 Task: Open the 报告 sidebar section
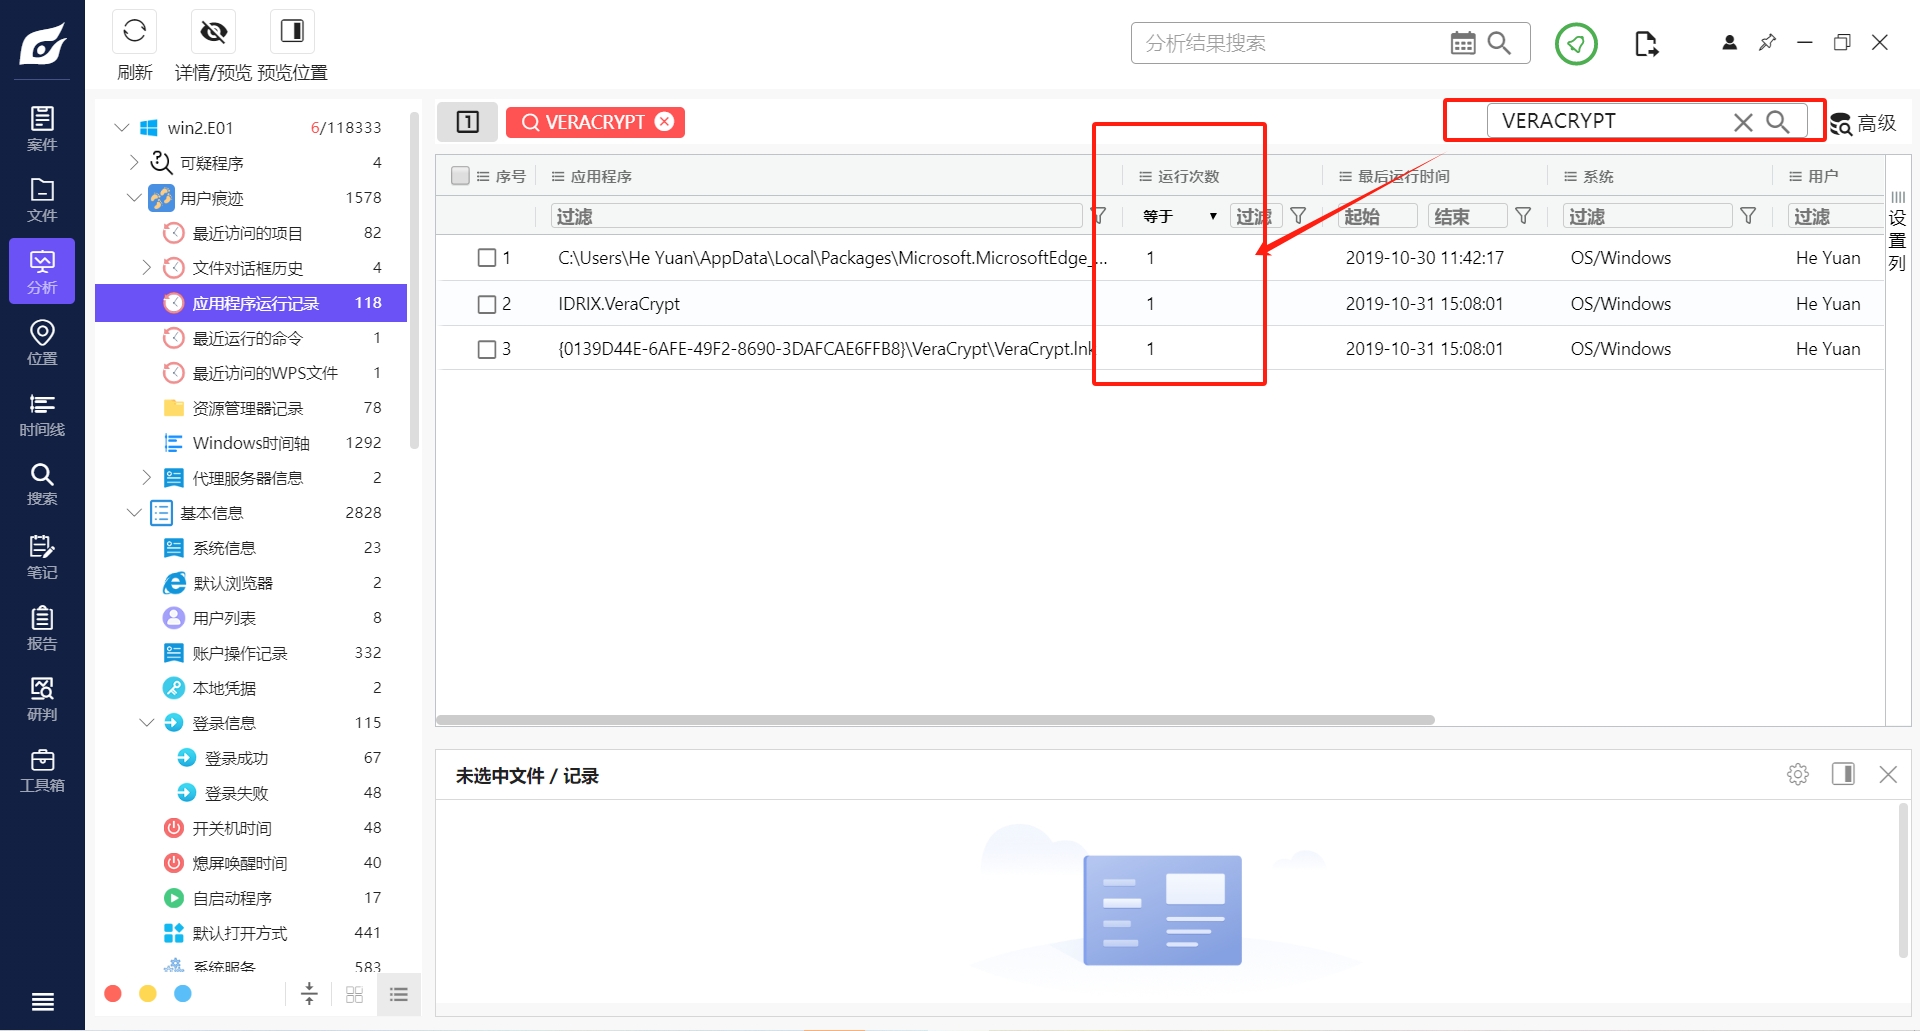pos(42,628)
